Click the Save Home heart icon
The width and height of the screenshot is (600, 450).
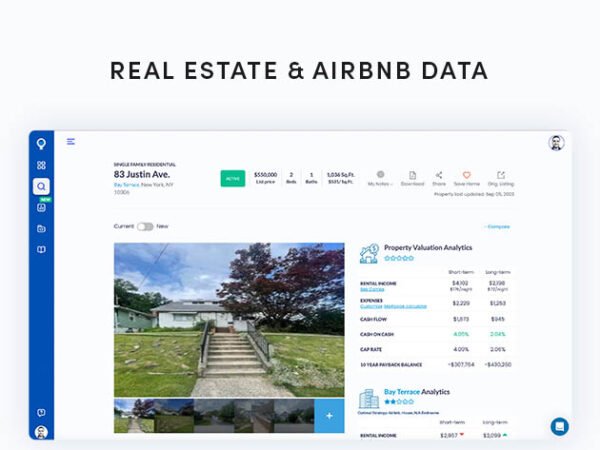pos(466,175)
